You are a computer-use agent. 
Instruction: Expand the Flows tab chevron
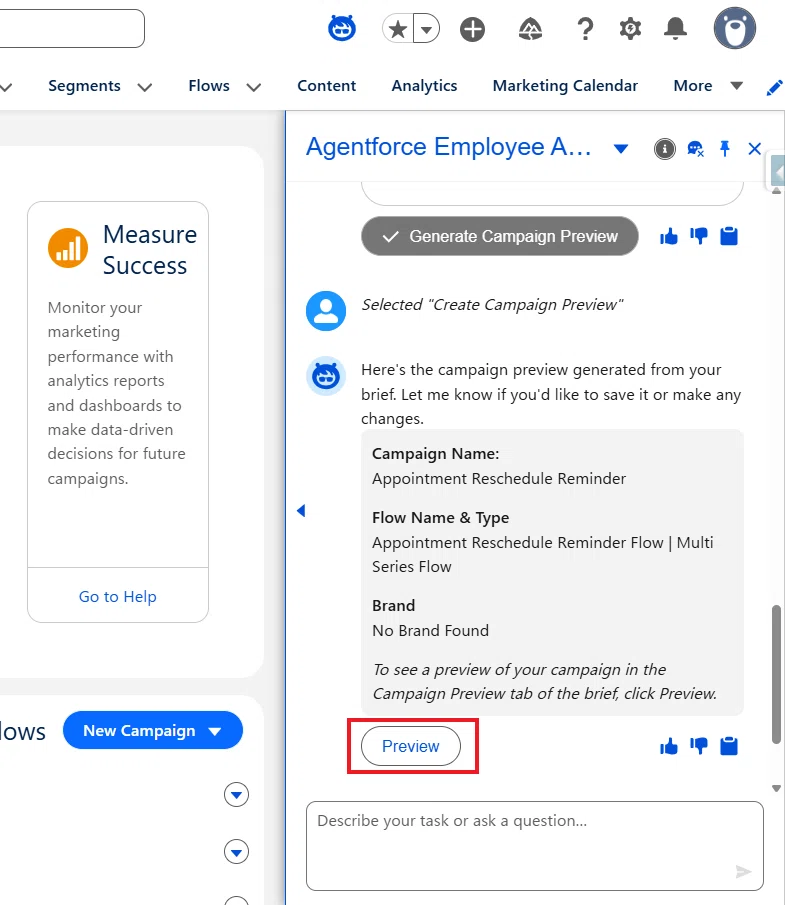pos(253,87)
